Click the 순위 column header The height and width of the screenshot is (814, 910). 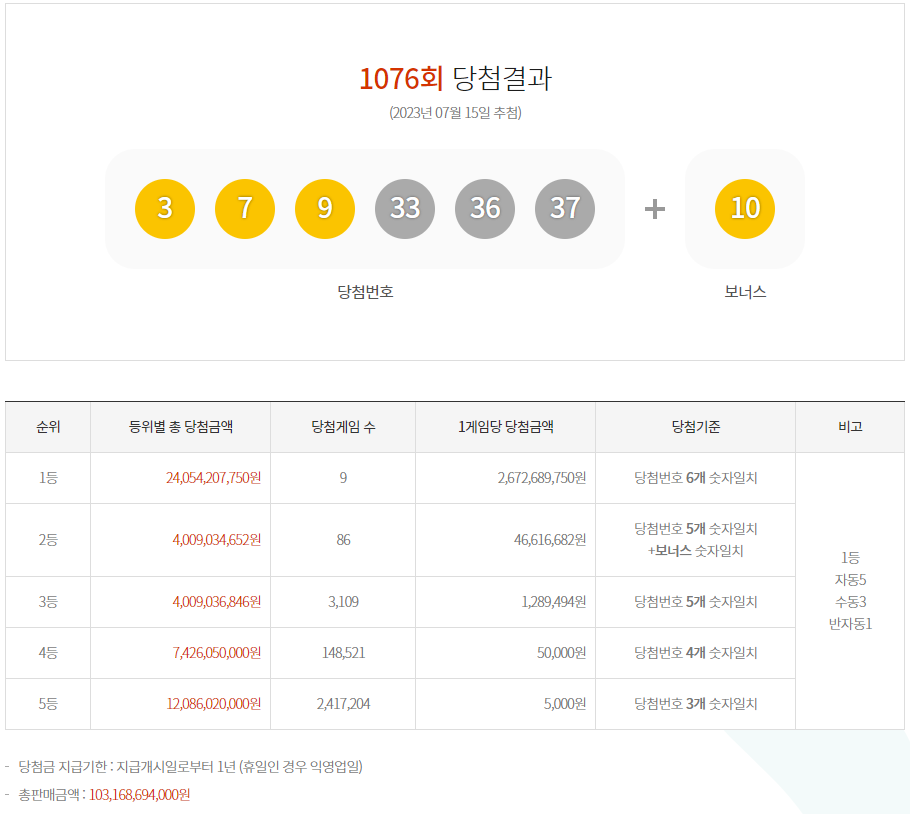tap(48, 427)
